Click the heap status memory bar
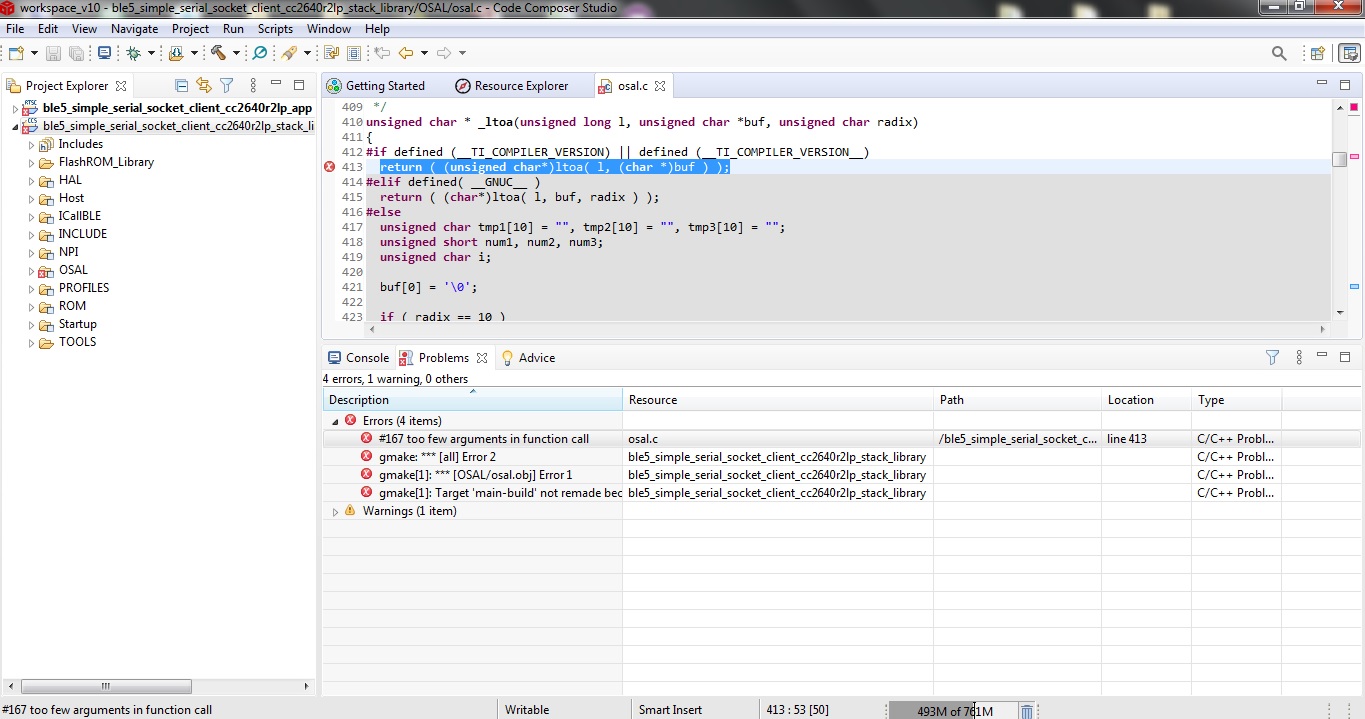The image size is (1365, 719). click(x=952, y=711)
